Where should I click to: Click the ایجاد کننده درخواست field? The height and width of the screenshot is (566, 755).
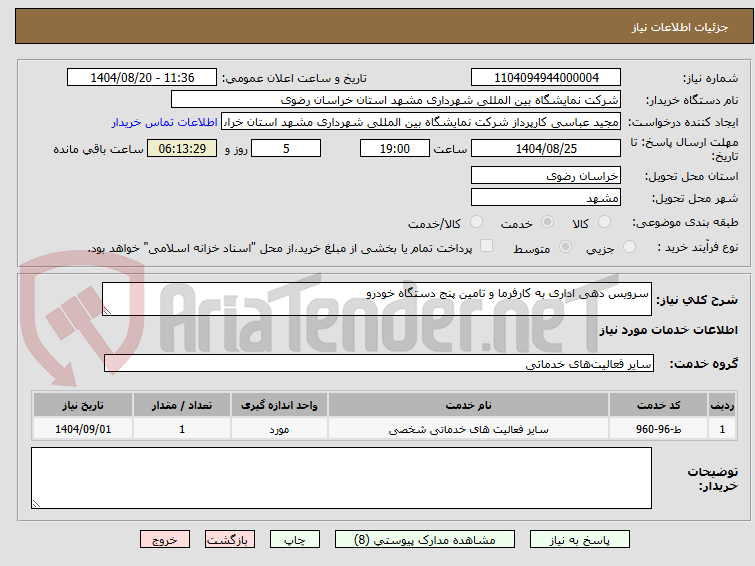pyautogui.click(x=420, y=122)
